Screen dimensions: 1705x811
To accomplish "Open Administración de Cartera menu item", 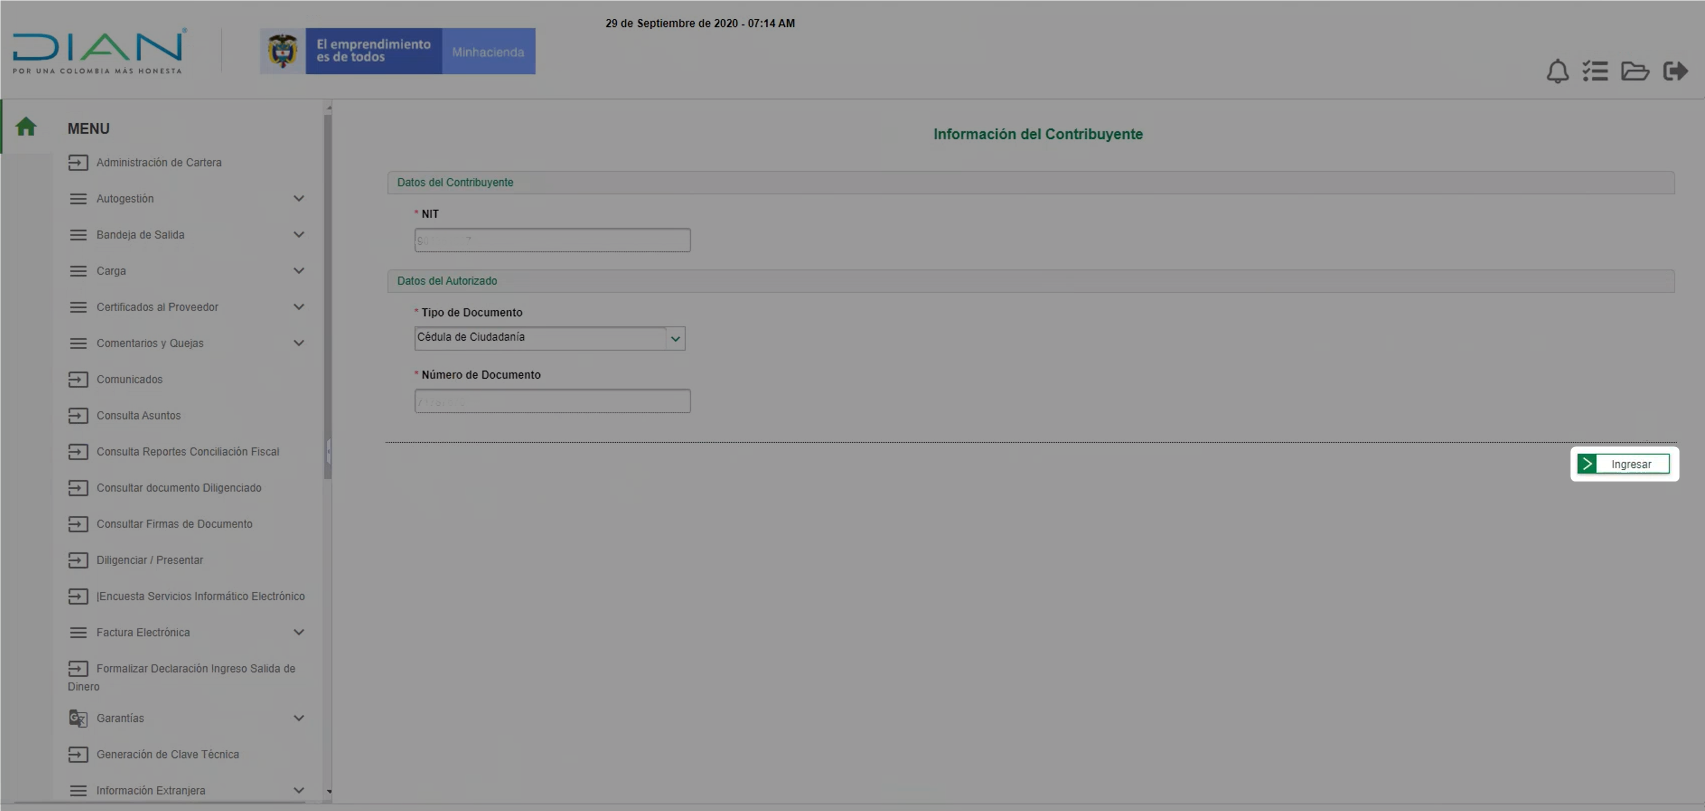I will (x=158, y=163).
